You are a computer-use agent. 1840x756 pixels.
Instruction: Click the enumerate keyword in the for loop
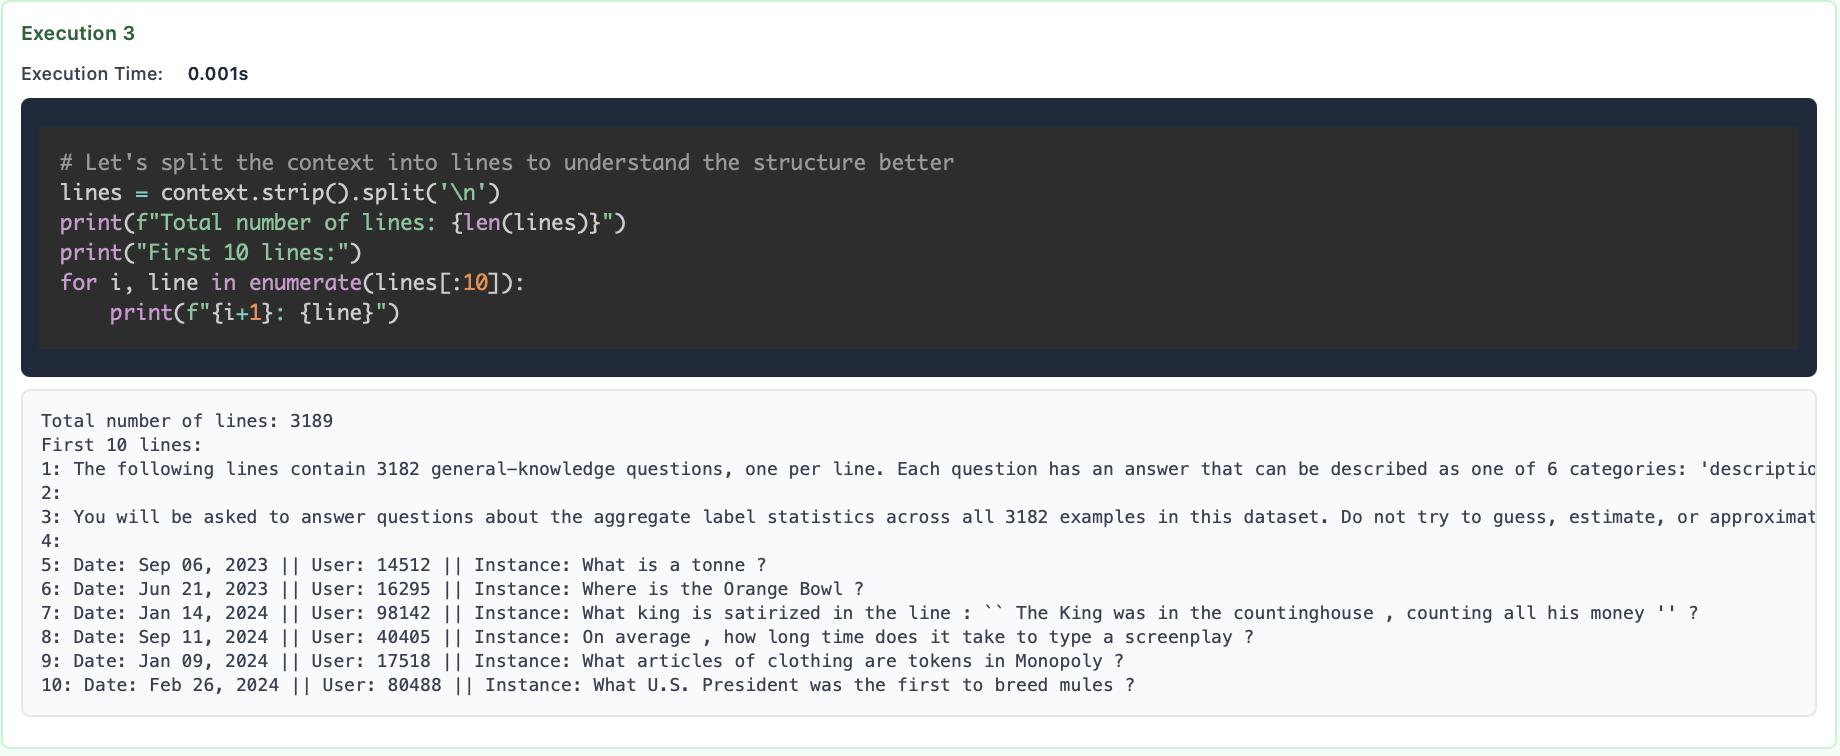[305, 282]
